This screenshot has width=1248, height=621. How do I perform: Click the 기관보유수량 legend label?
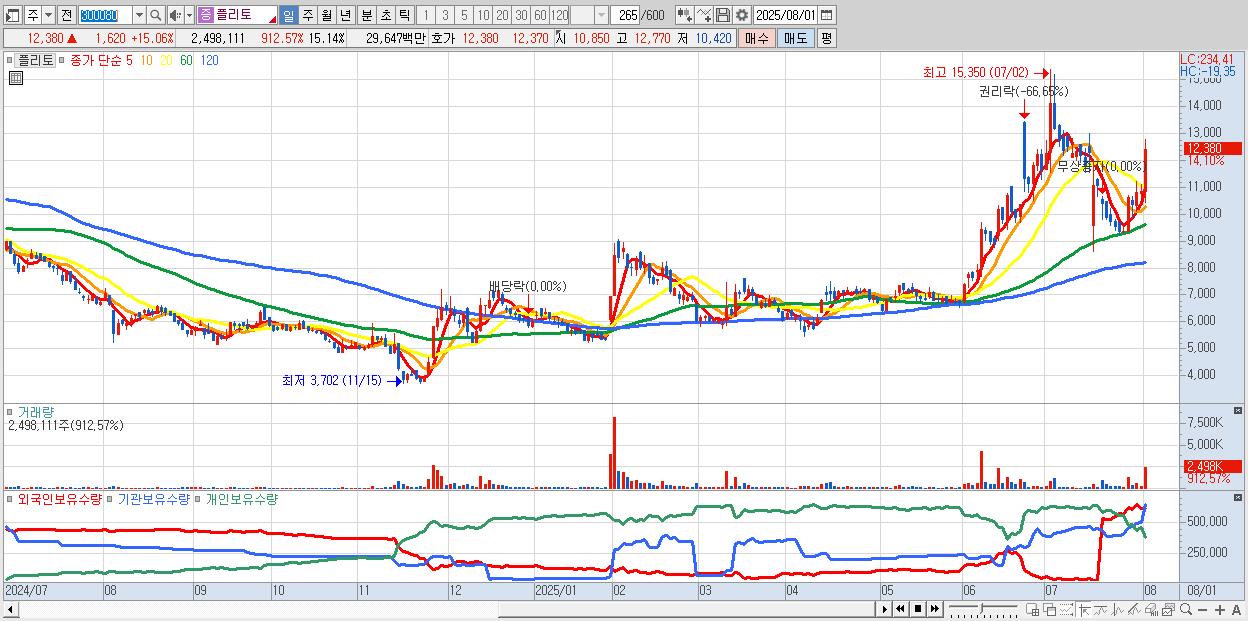click(154, 498)
